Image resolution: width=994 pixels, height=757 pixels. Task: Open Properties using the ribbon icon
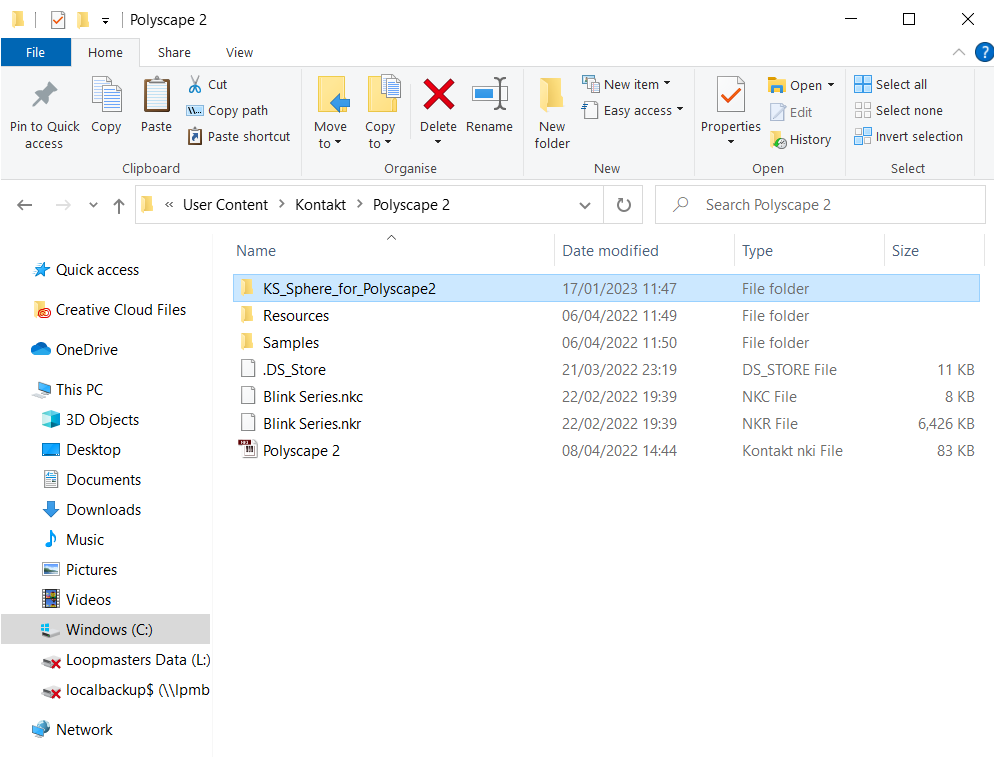730,96
